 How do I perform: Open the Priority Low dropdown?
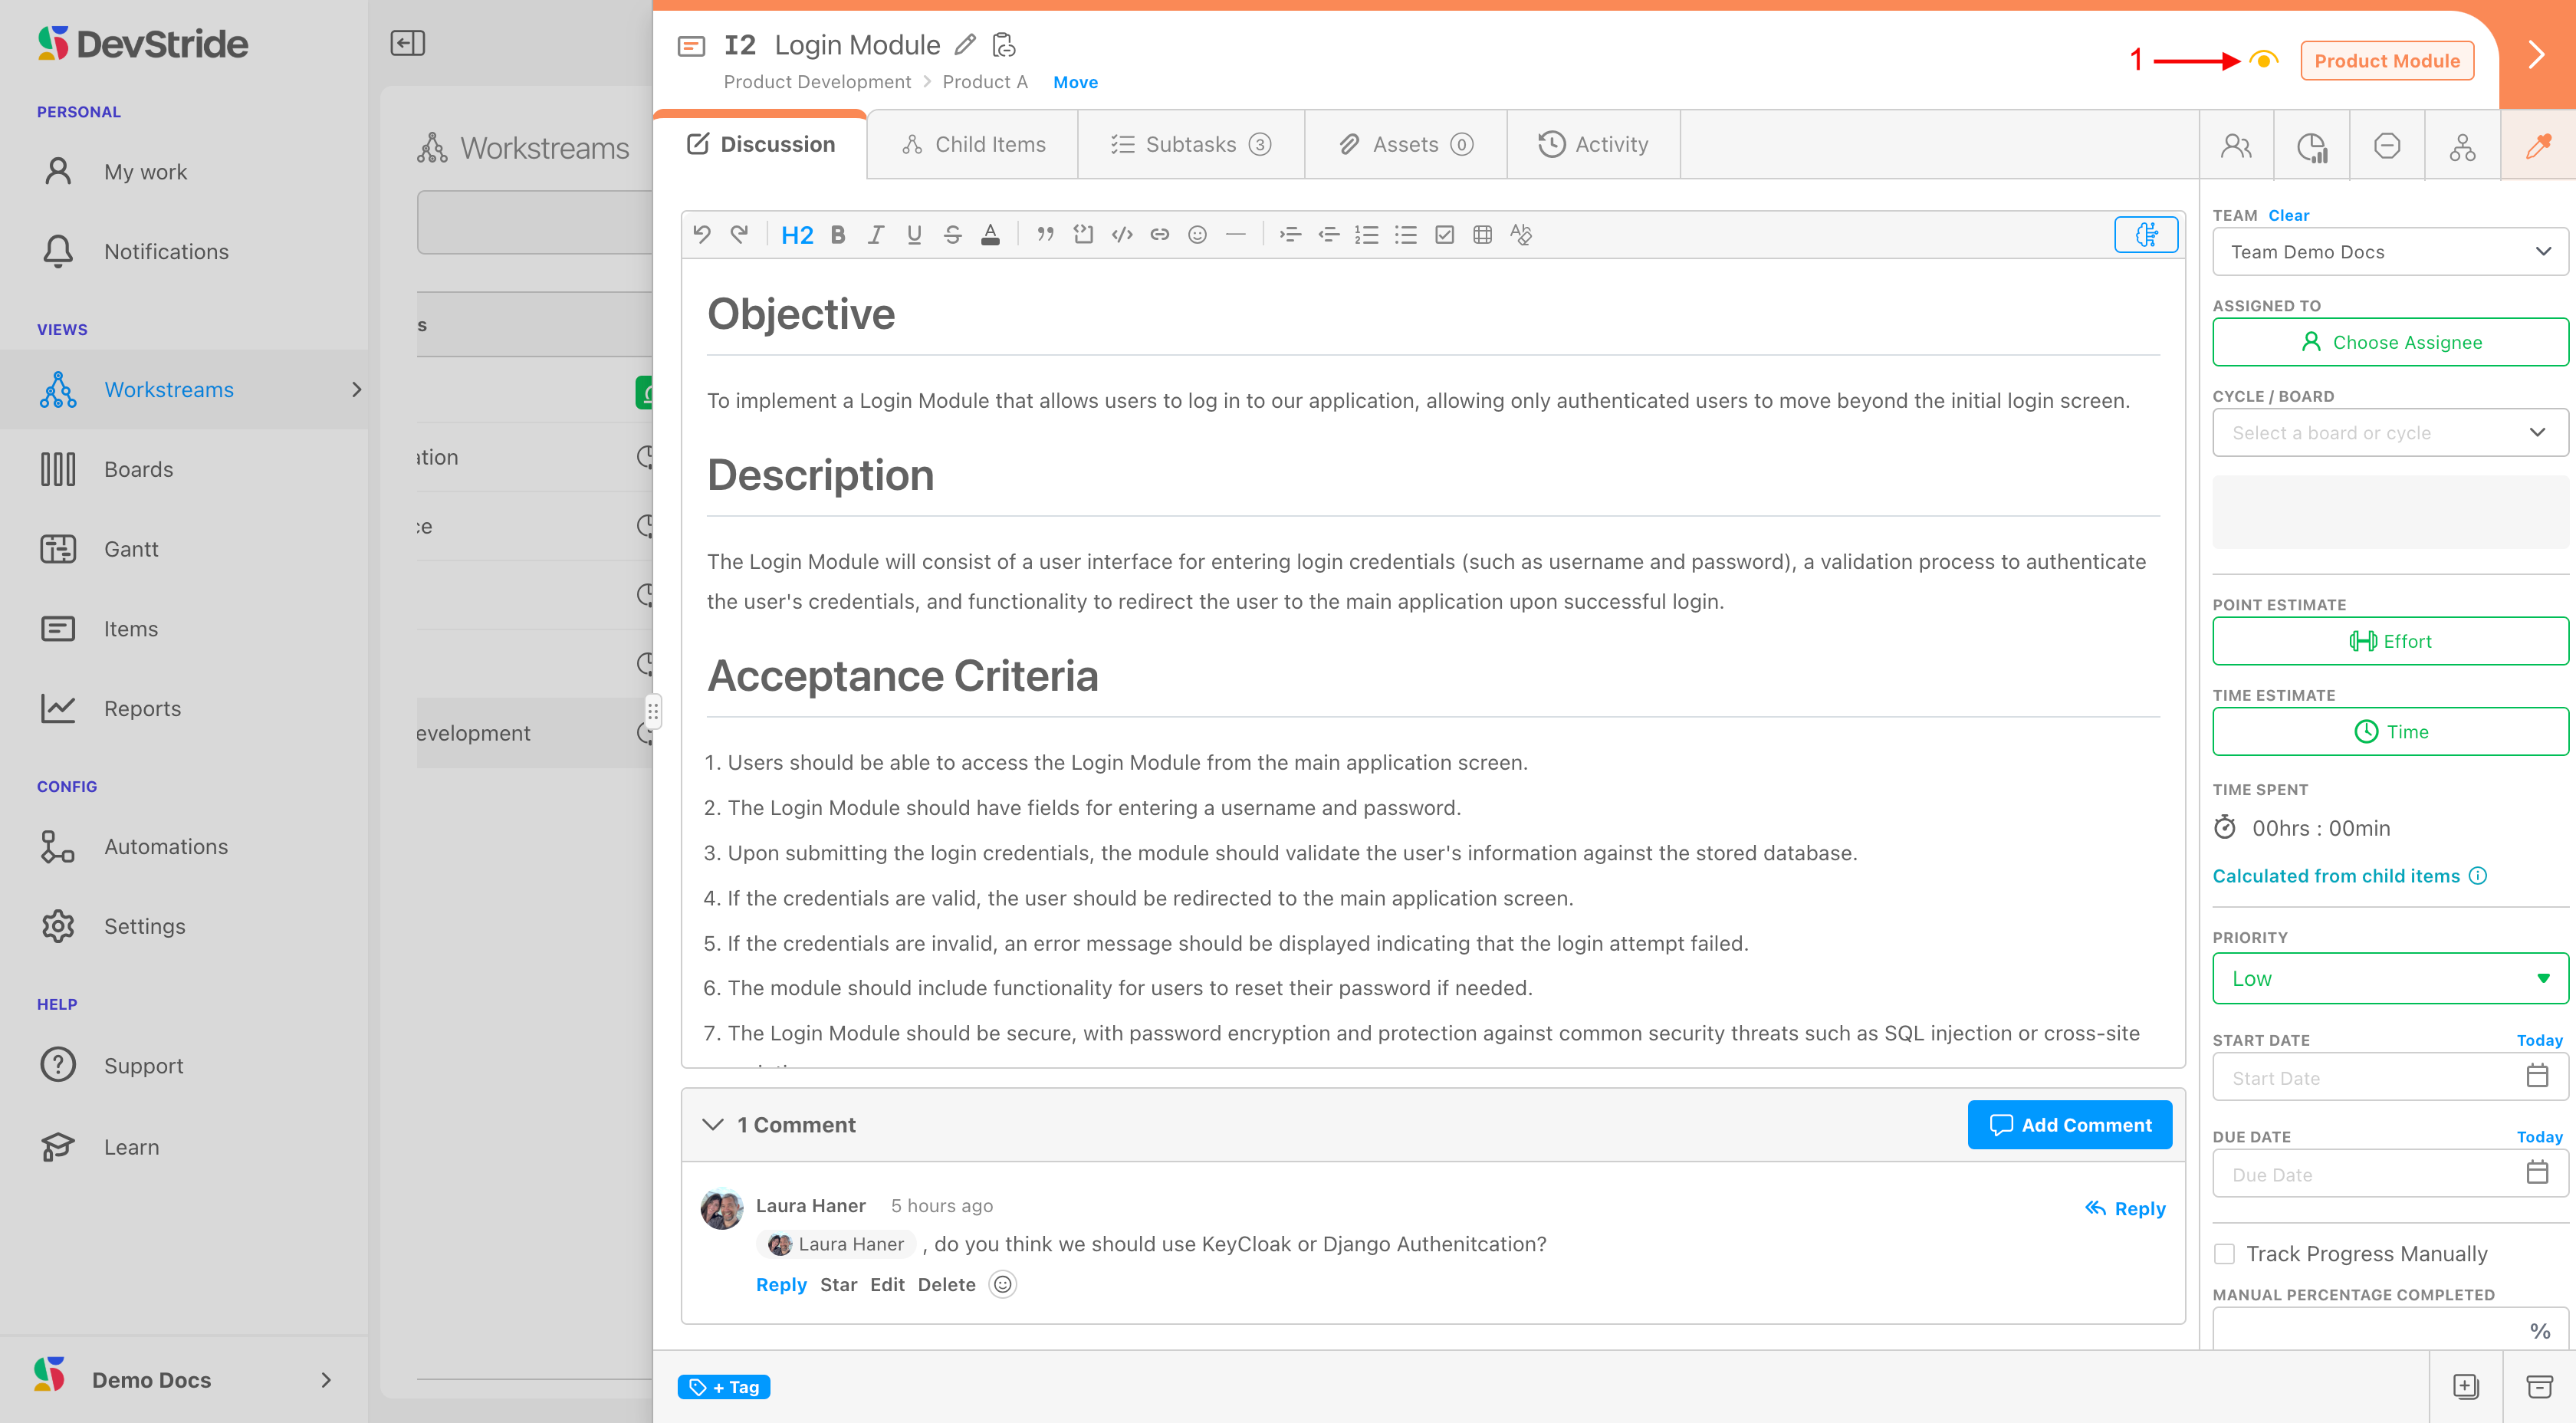point(2389,978)
